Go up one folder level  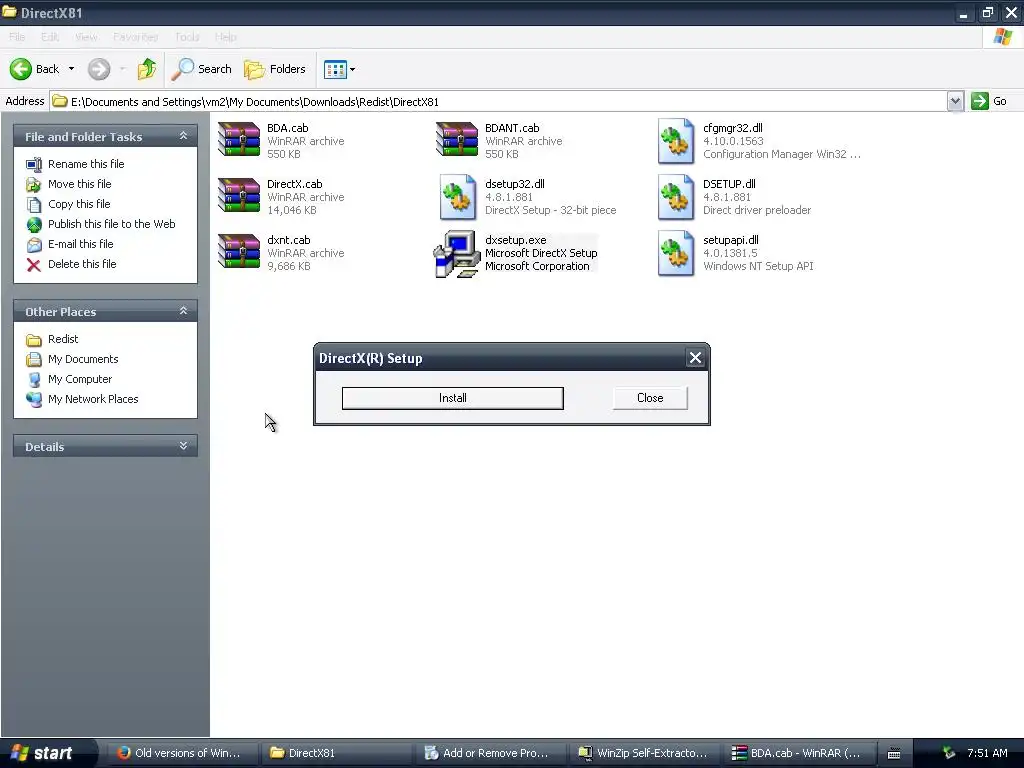click(x=147, y=69)
